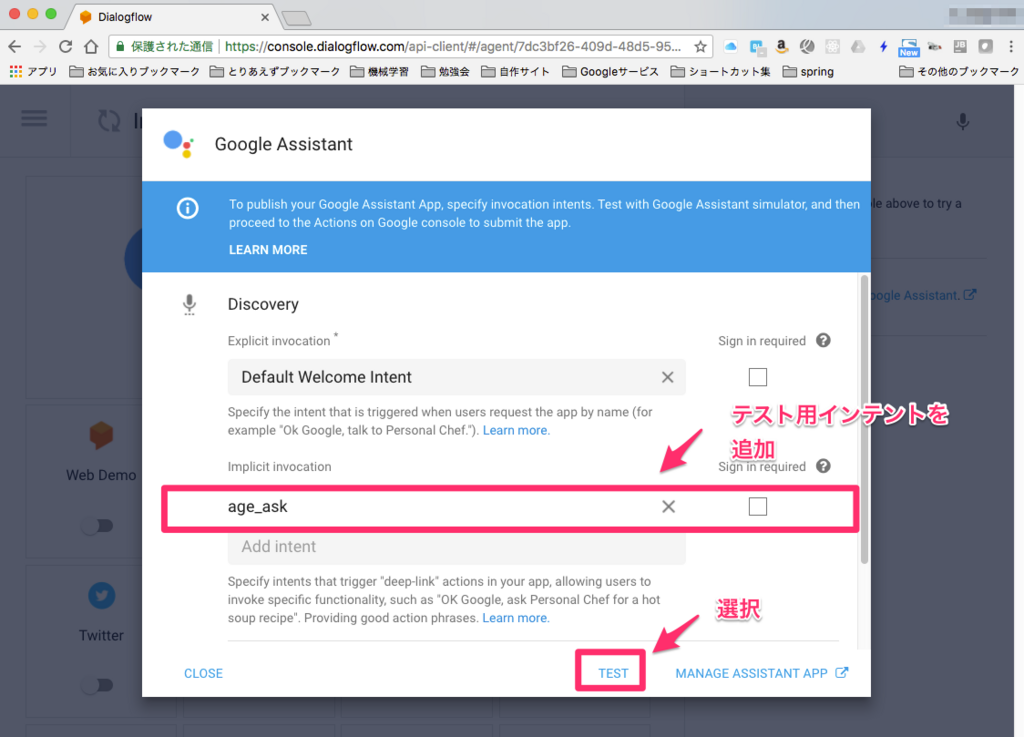This screenshot has height=737, width=1024.
Task: Click the New badge extension icon
Action: 908,47
